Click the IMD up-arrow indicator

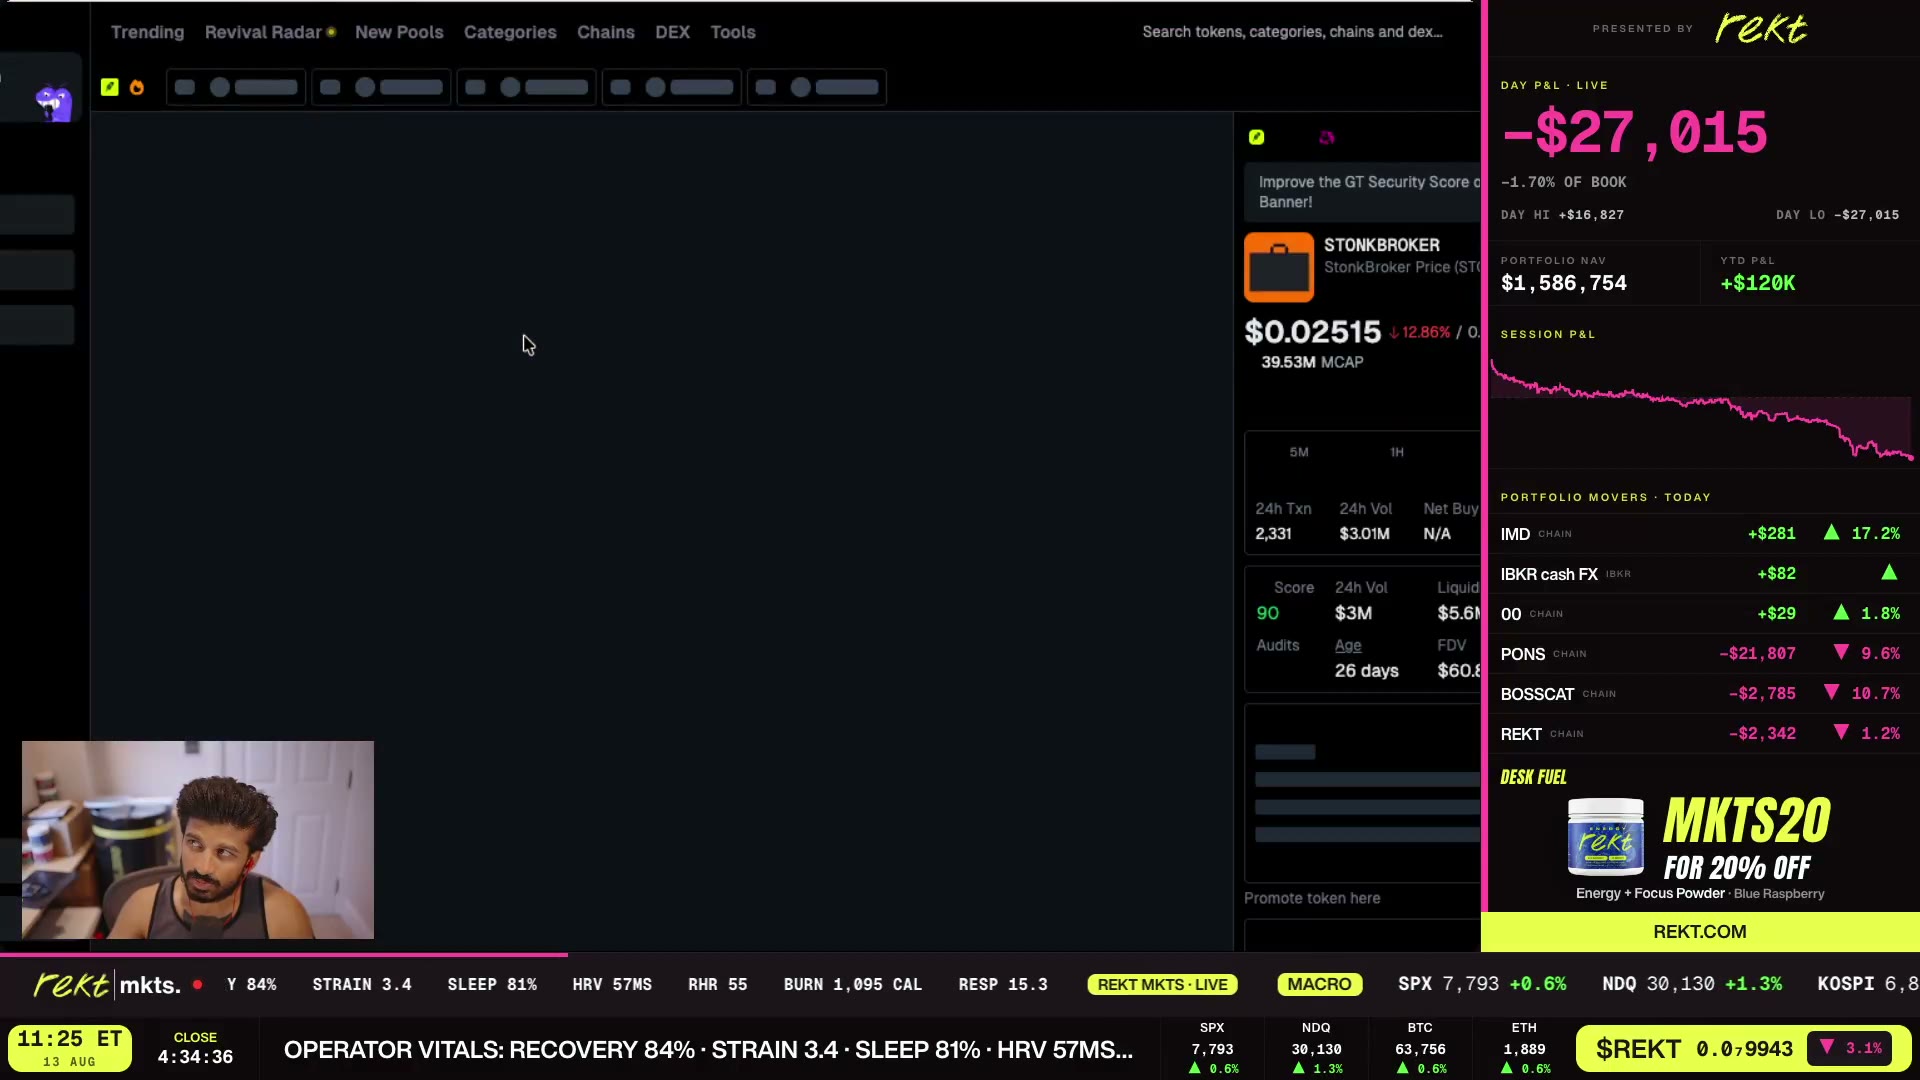point(1831,533)
